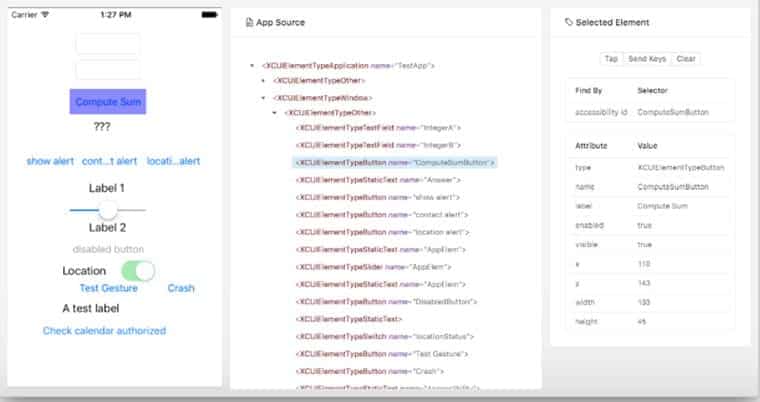Collapse the XCUIElementTypeWindow tree node
Viewport: 760px width, 402px height.
coord(262,98)
